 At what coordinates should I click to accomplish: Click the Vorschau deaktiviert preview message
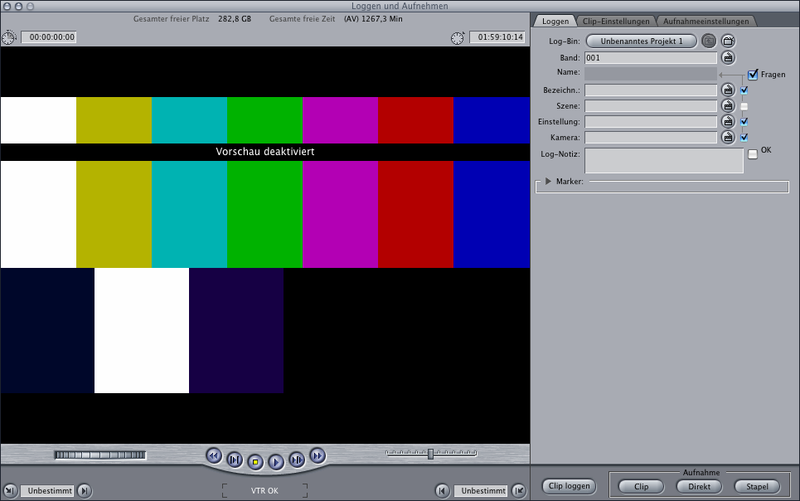click(265, 152)
